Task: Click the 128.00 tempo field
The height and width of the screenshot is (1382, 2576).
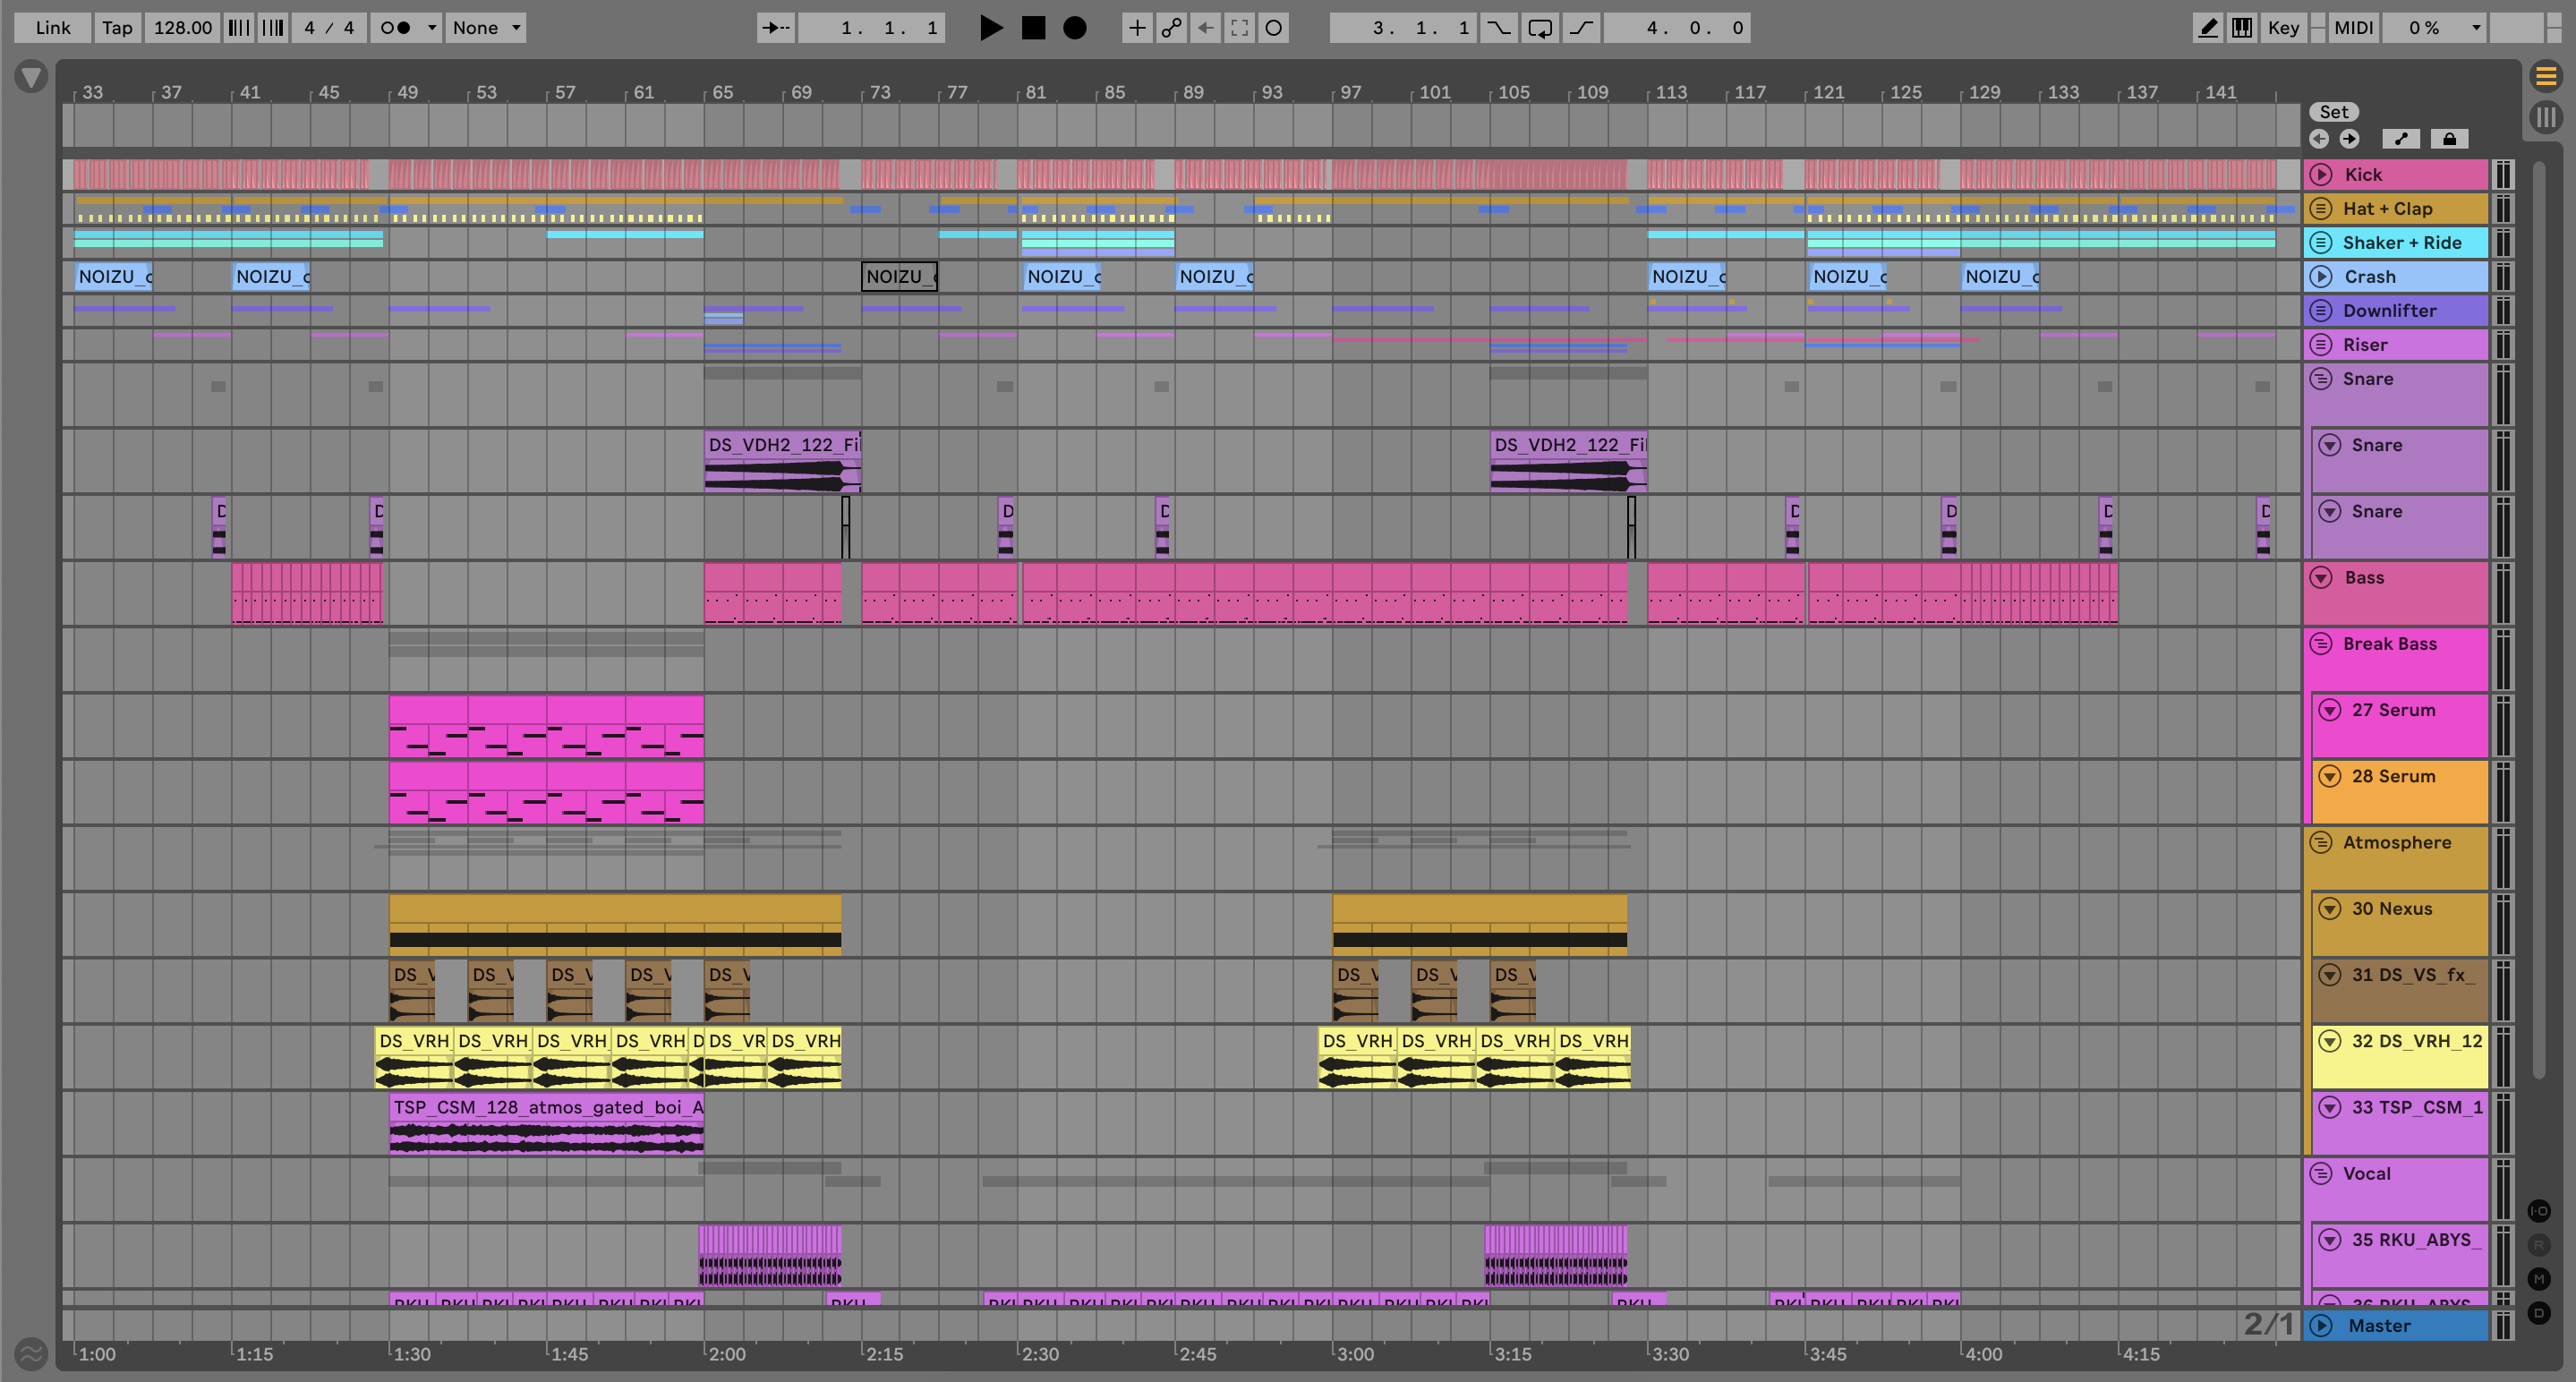Action: click(x=182, y=28)
